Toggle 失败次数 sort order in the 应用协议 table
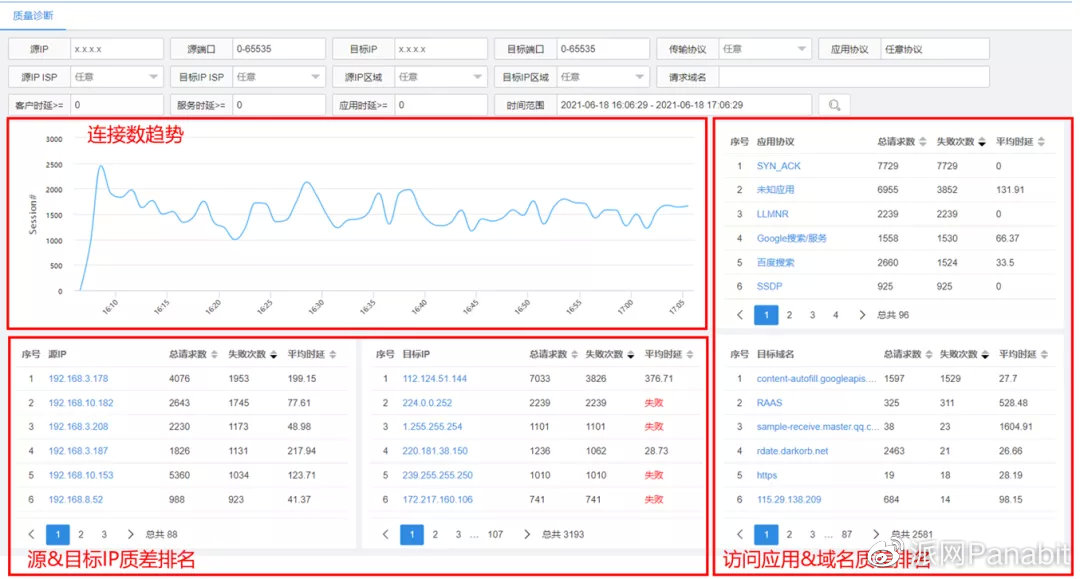Screen dimensions: 1080x579 point(981,143)
